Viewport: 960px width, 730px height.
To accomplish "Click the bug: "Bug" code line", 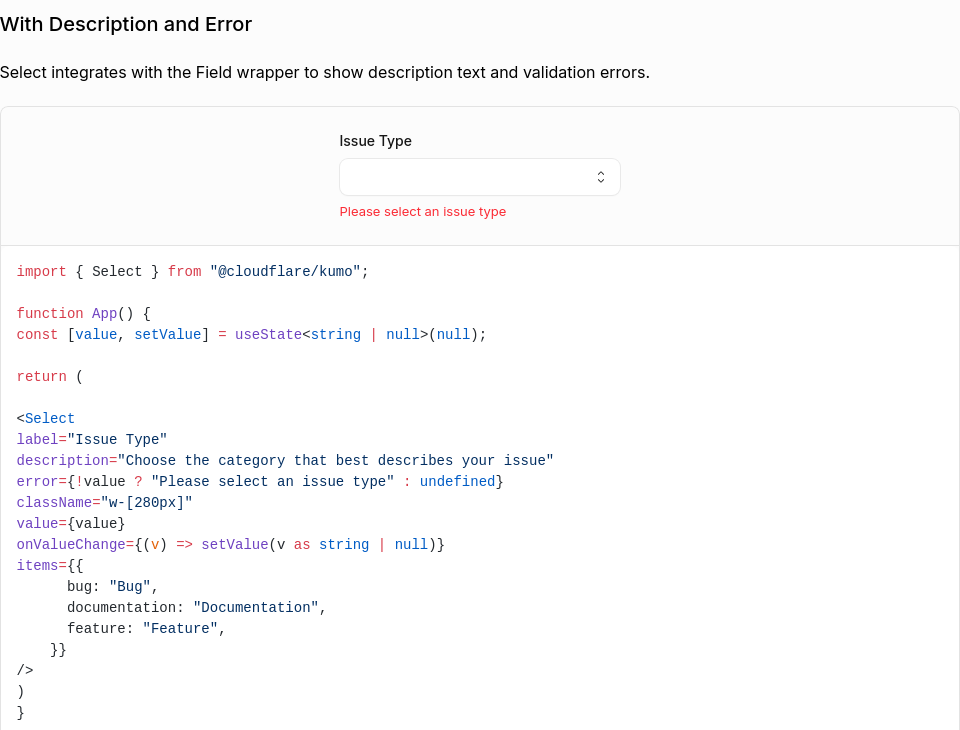I will (x=113, y=587).
